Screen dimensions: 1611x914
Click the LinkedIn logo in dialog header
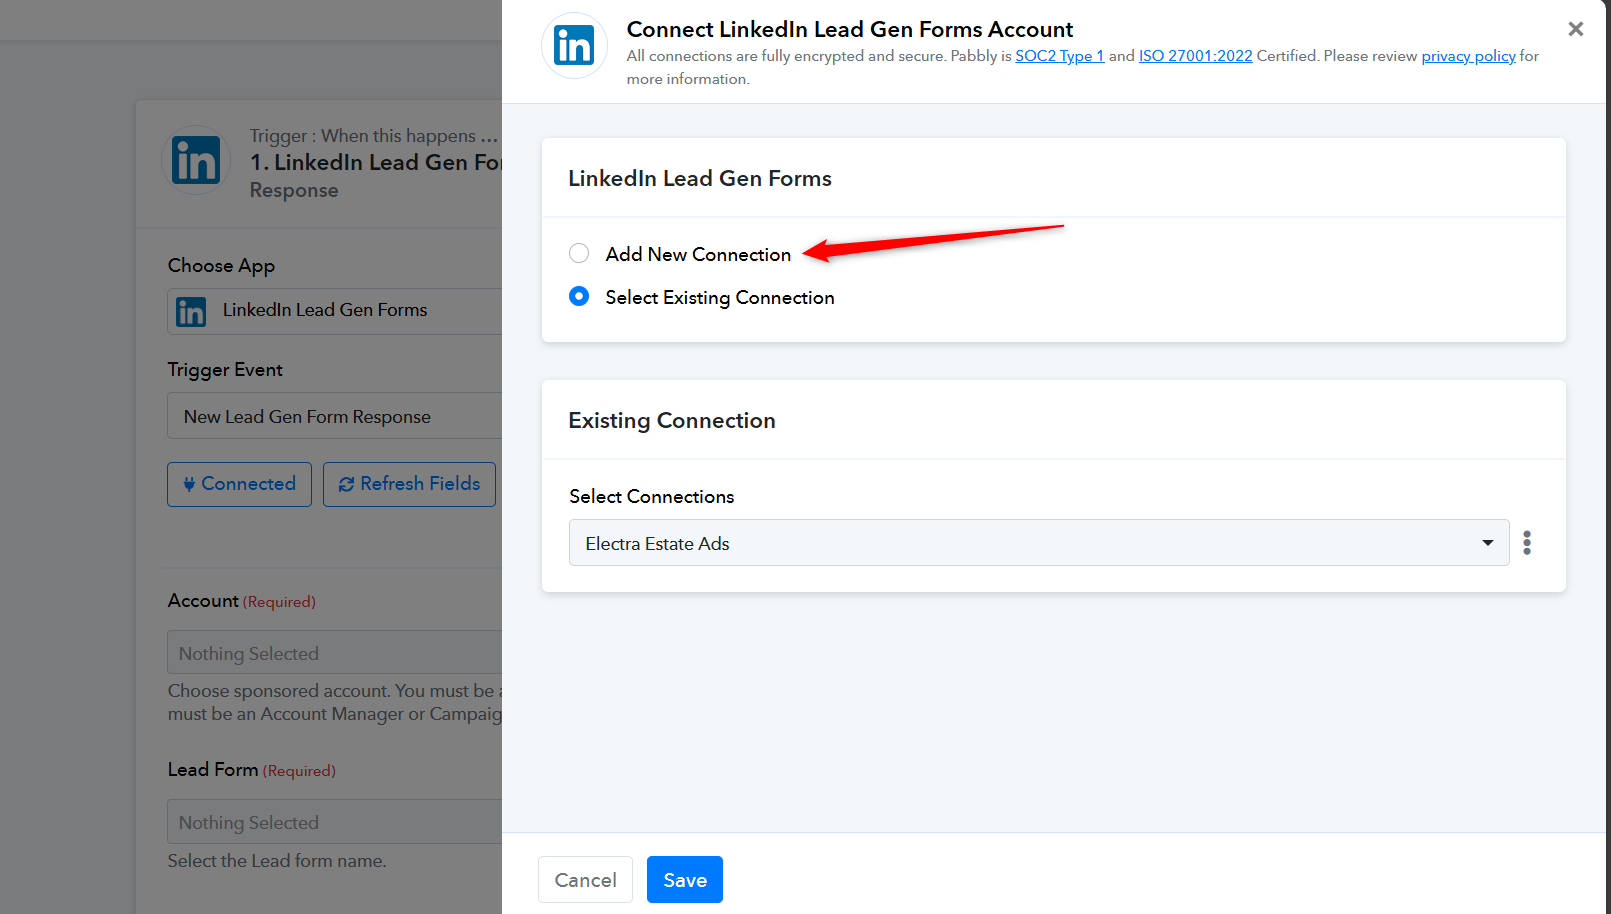click(x=574, y=46)
